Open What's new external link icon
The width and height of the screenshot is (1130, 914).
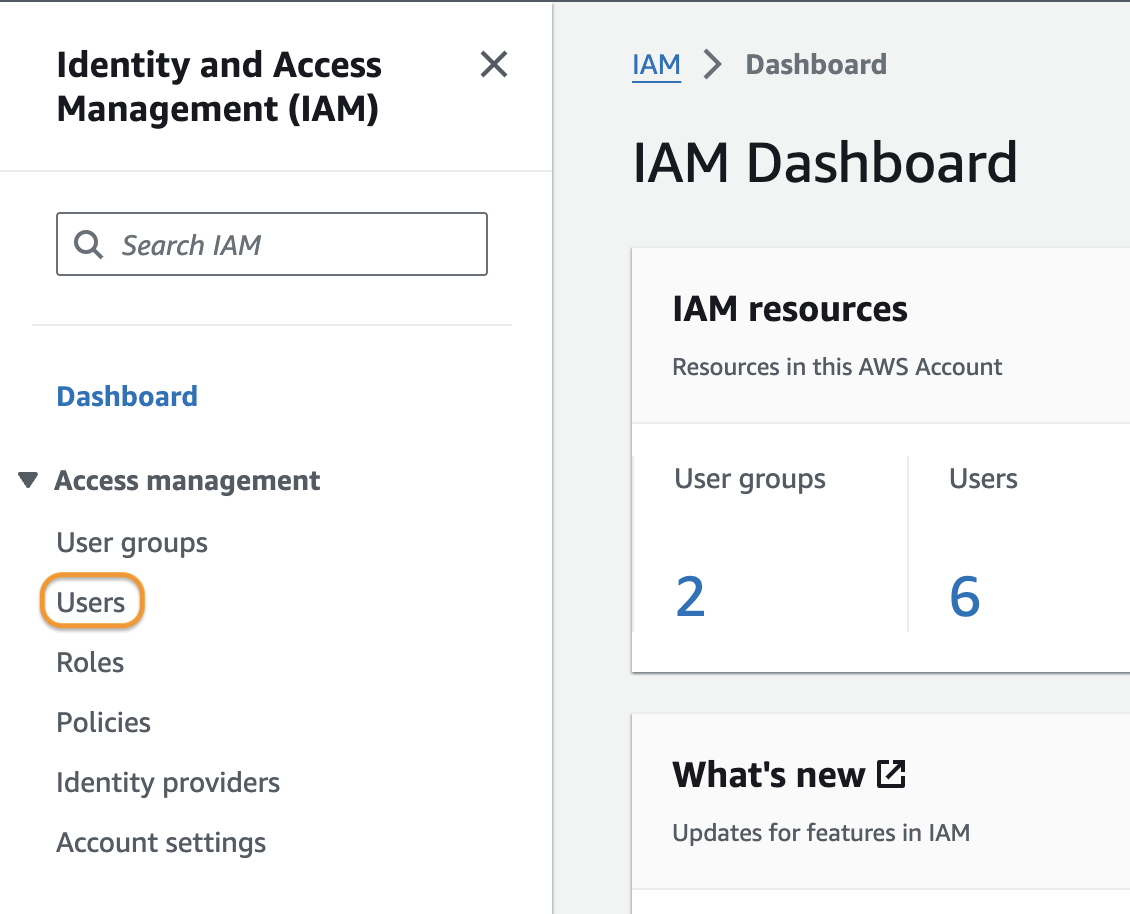coord(891,774)
